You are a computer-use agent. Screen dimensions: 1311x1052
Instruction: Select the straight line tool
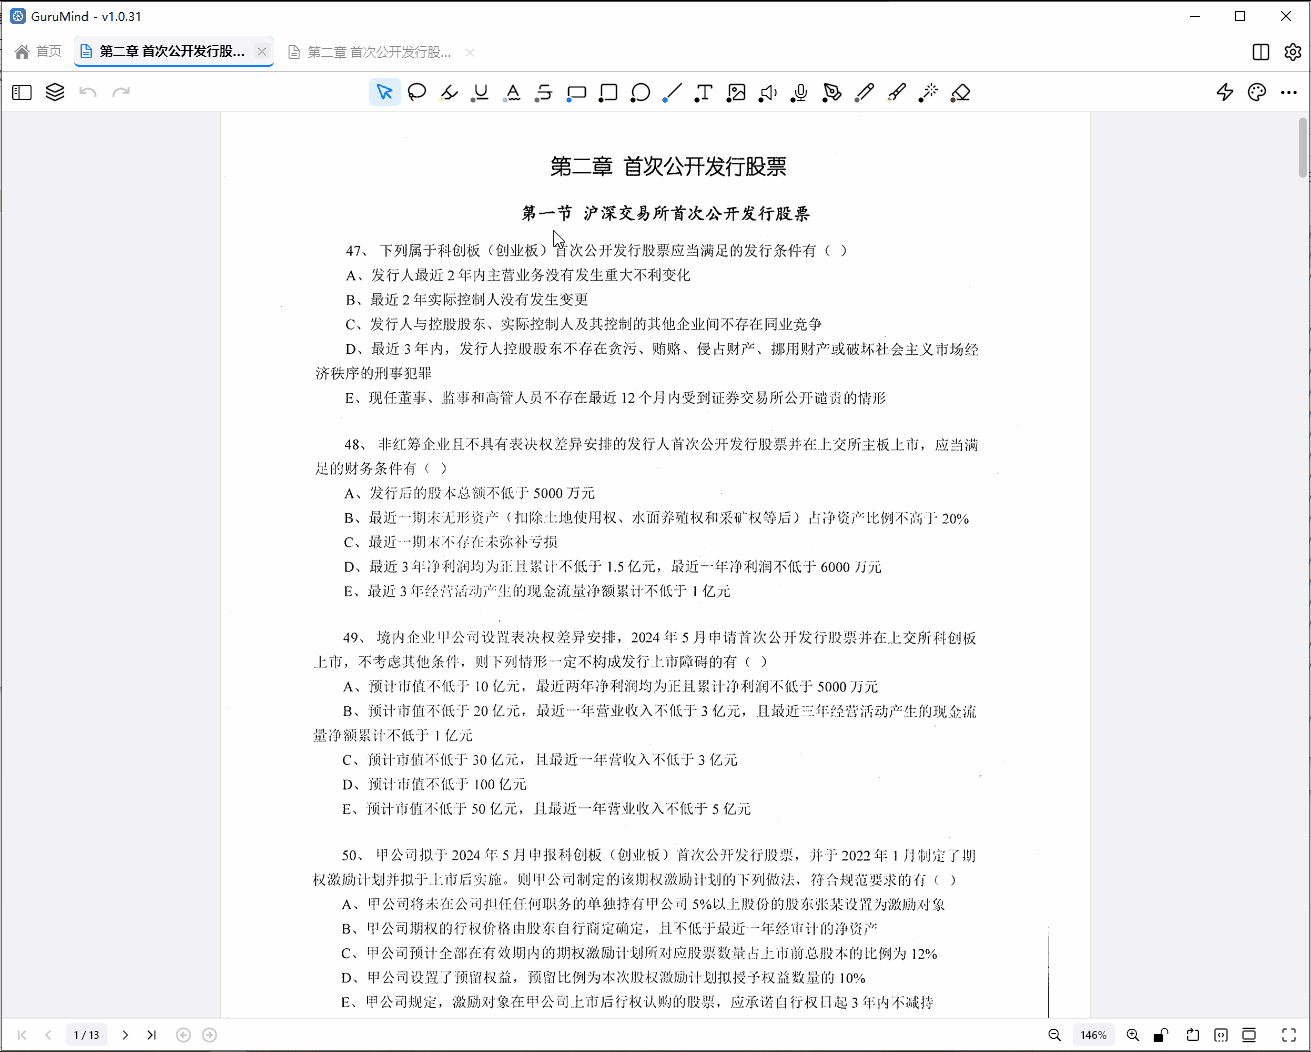673,92
